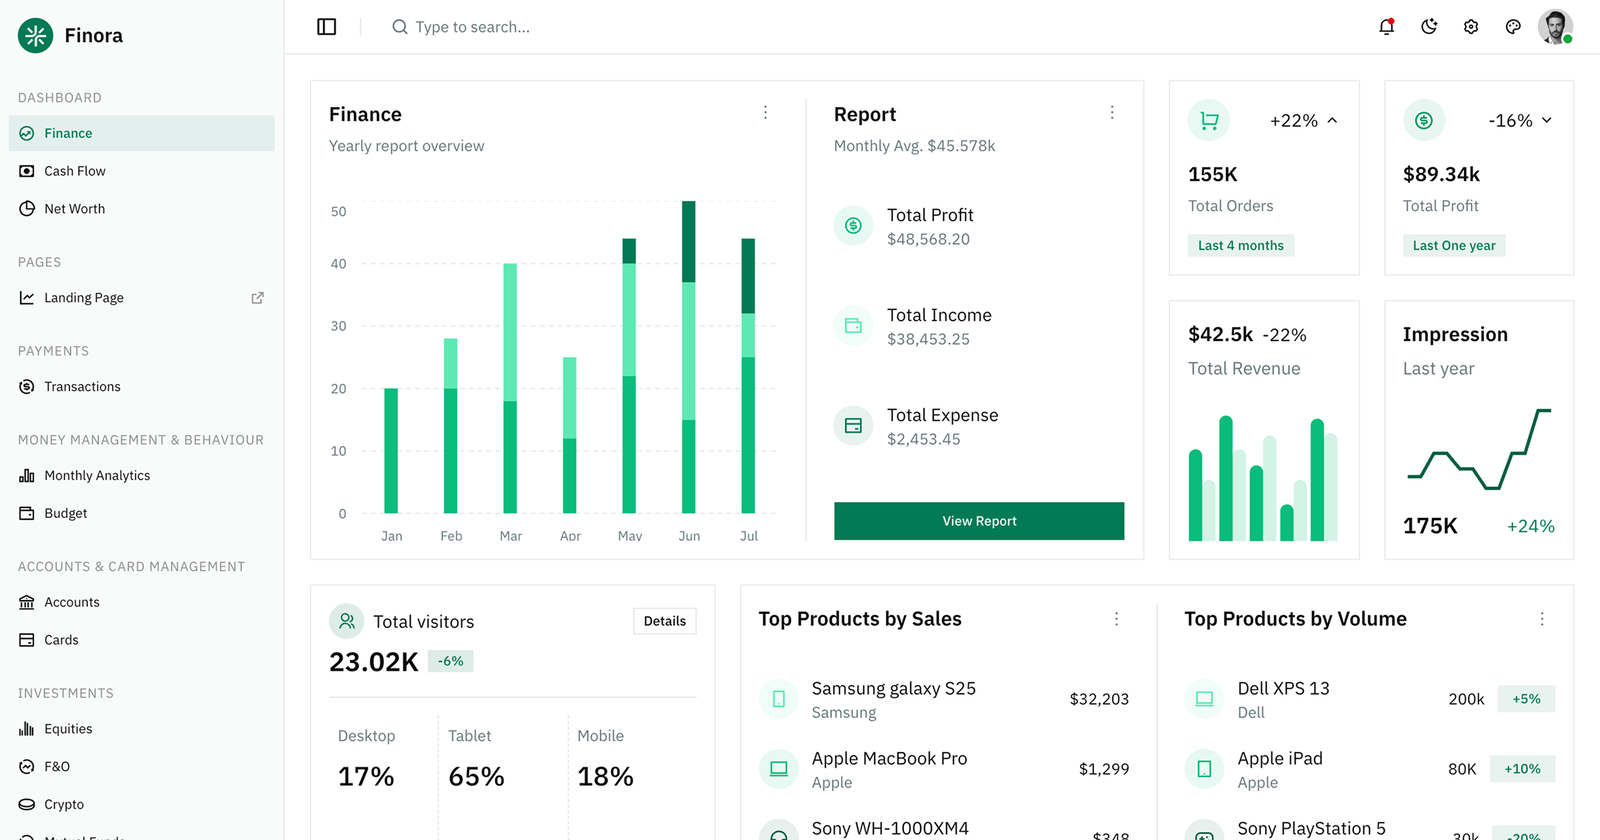Click Monthly Avg. $45.578k text
Image resolution: width=1600 pixels, height=840 pixels.
click(x=915, y=146)
